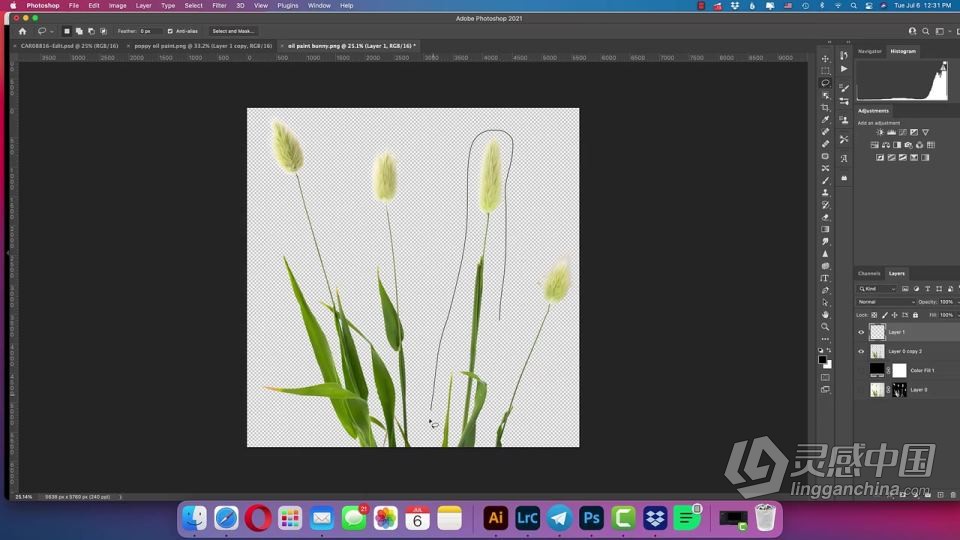Change screen mode icon
The height and width of the screenshot is (540, 960).
825,389
